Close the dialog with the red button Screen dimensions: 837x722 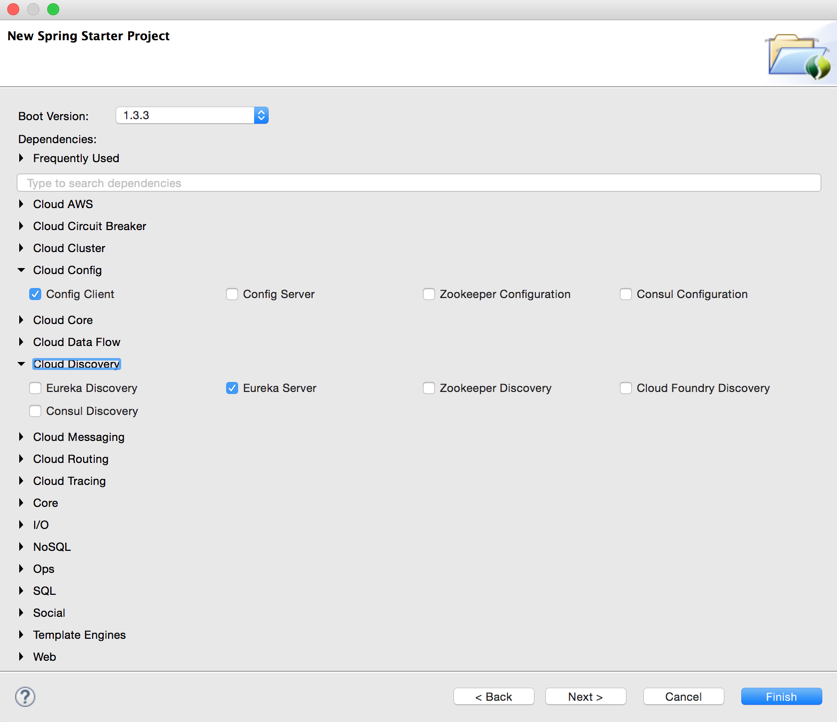(x=13, y=9)
